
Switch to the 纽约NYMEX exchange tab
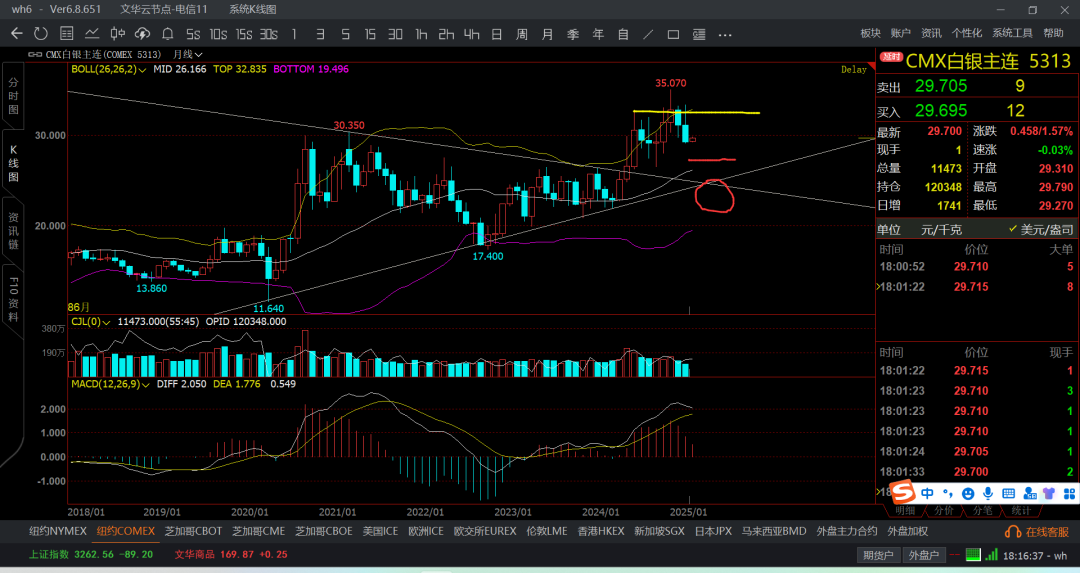pos(58,532)
